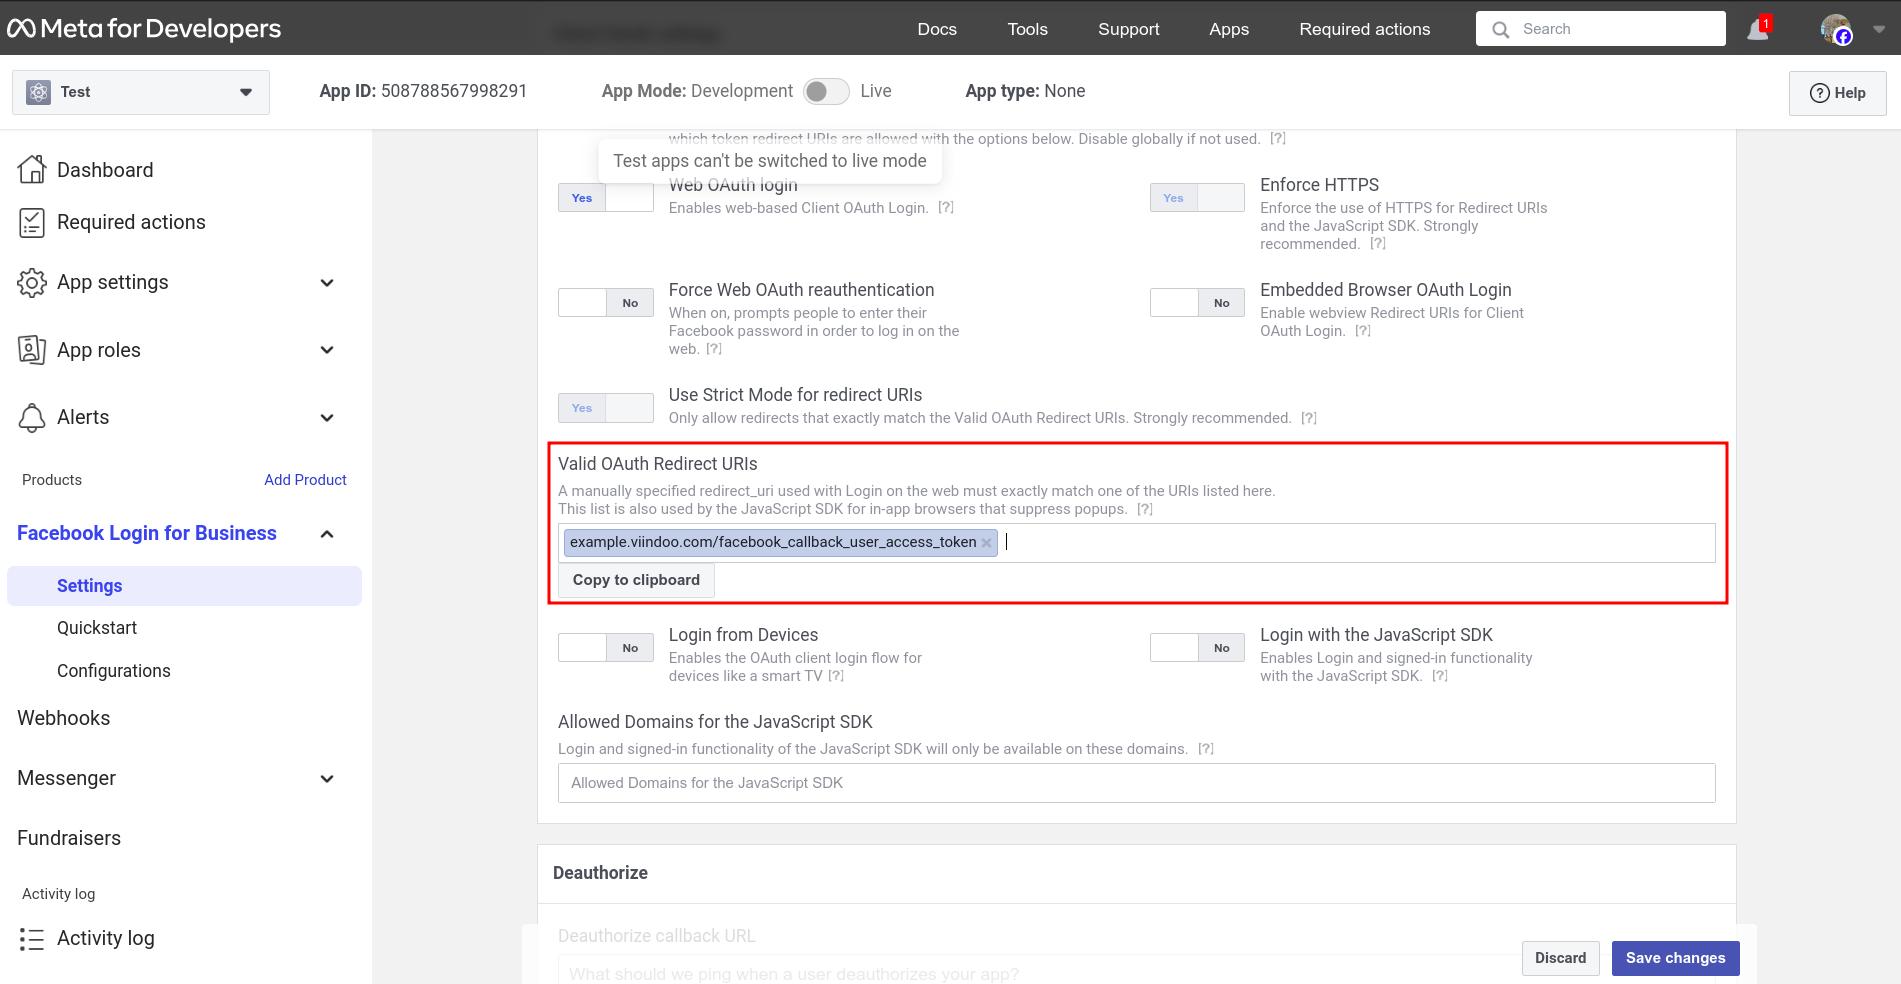The width and height of the screenshot is (1901, 984).
Task: Click the search magnifier icon
Action: coord(1500,30)
